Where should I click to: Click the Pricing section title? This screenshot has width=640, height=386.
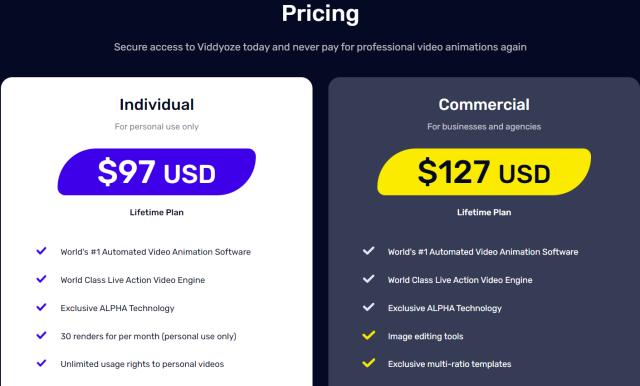[x=320, y=14]
